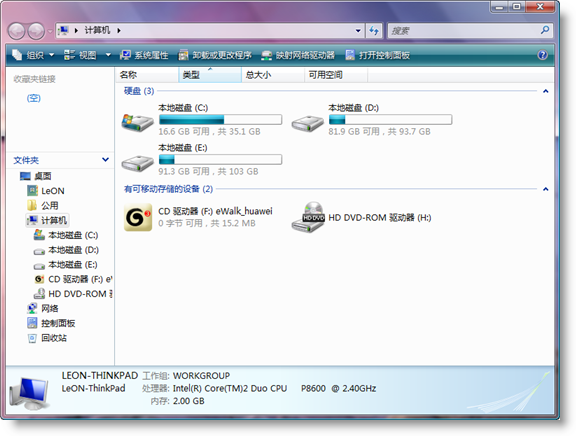576x436 pixels.
Task: Collapse the 文件夹 pane with its chevron
Action: [x=105, y=160]
